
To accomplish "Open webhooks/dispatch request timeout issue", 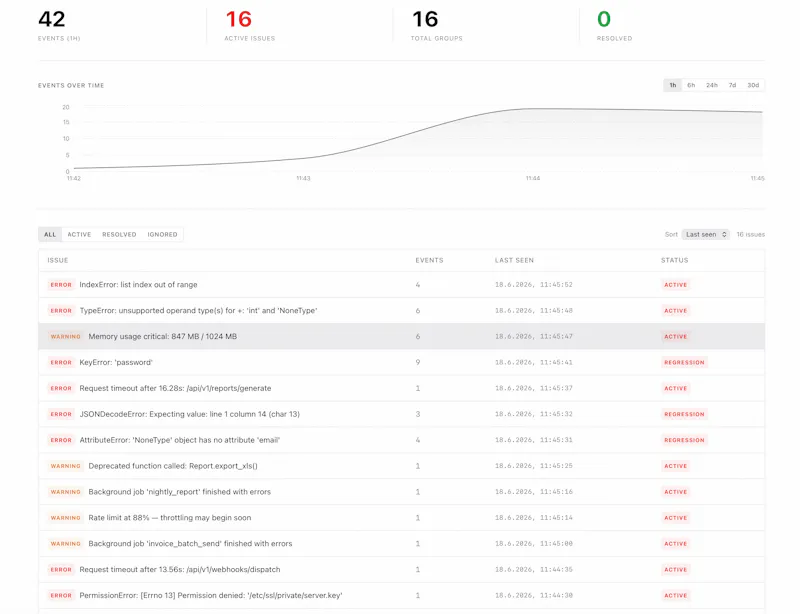I will pyautogui.click(x=401, y=570).
